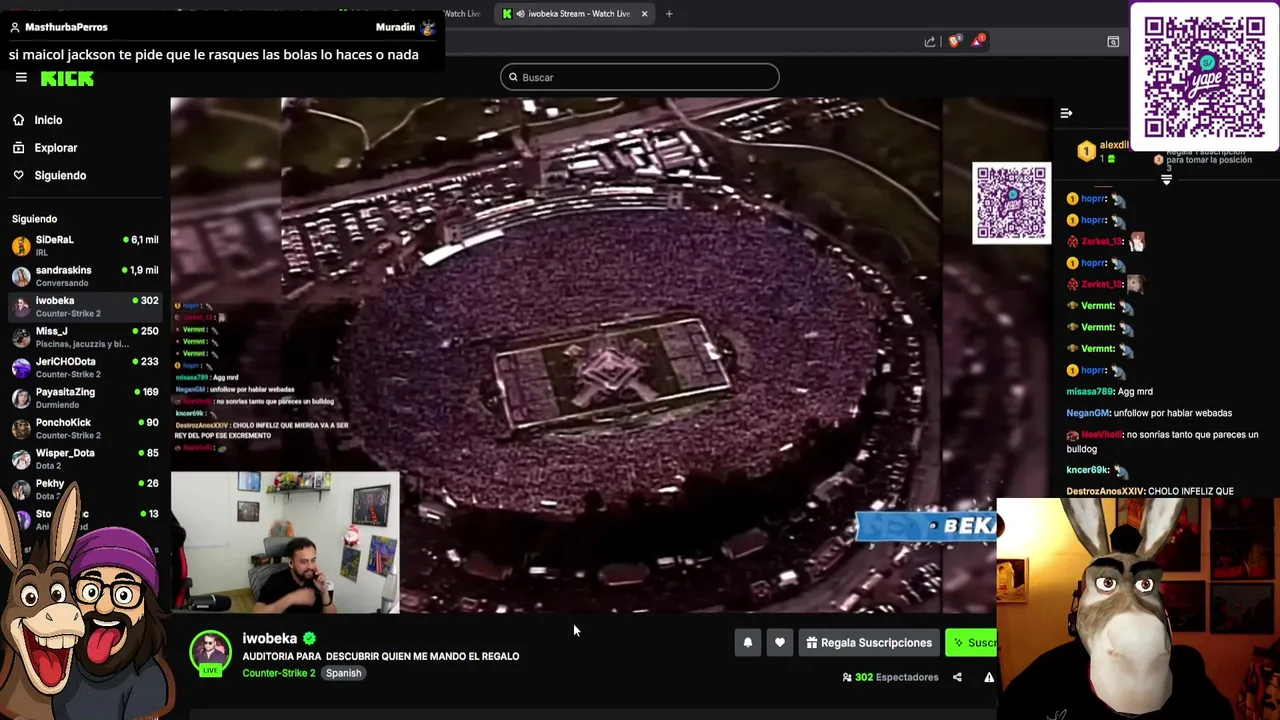Open sandraskins channel in following list

[x=84, y=276]
